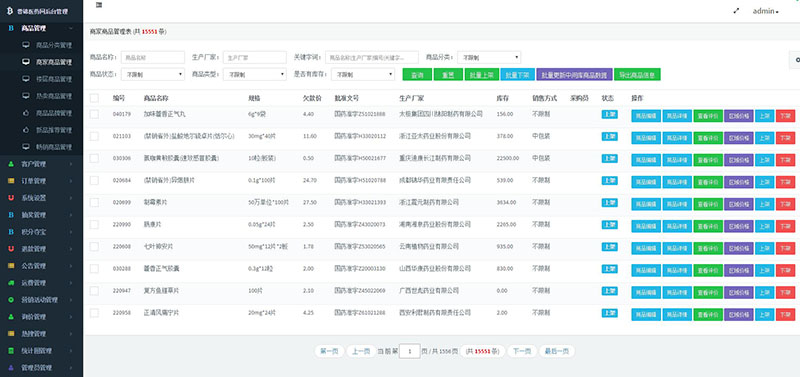The image size is (800, 377).
Task: Click the red magnet icon for 退款管理
Action: pyautogui.click(x=11, y=248)
